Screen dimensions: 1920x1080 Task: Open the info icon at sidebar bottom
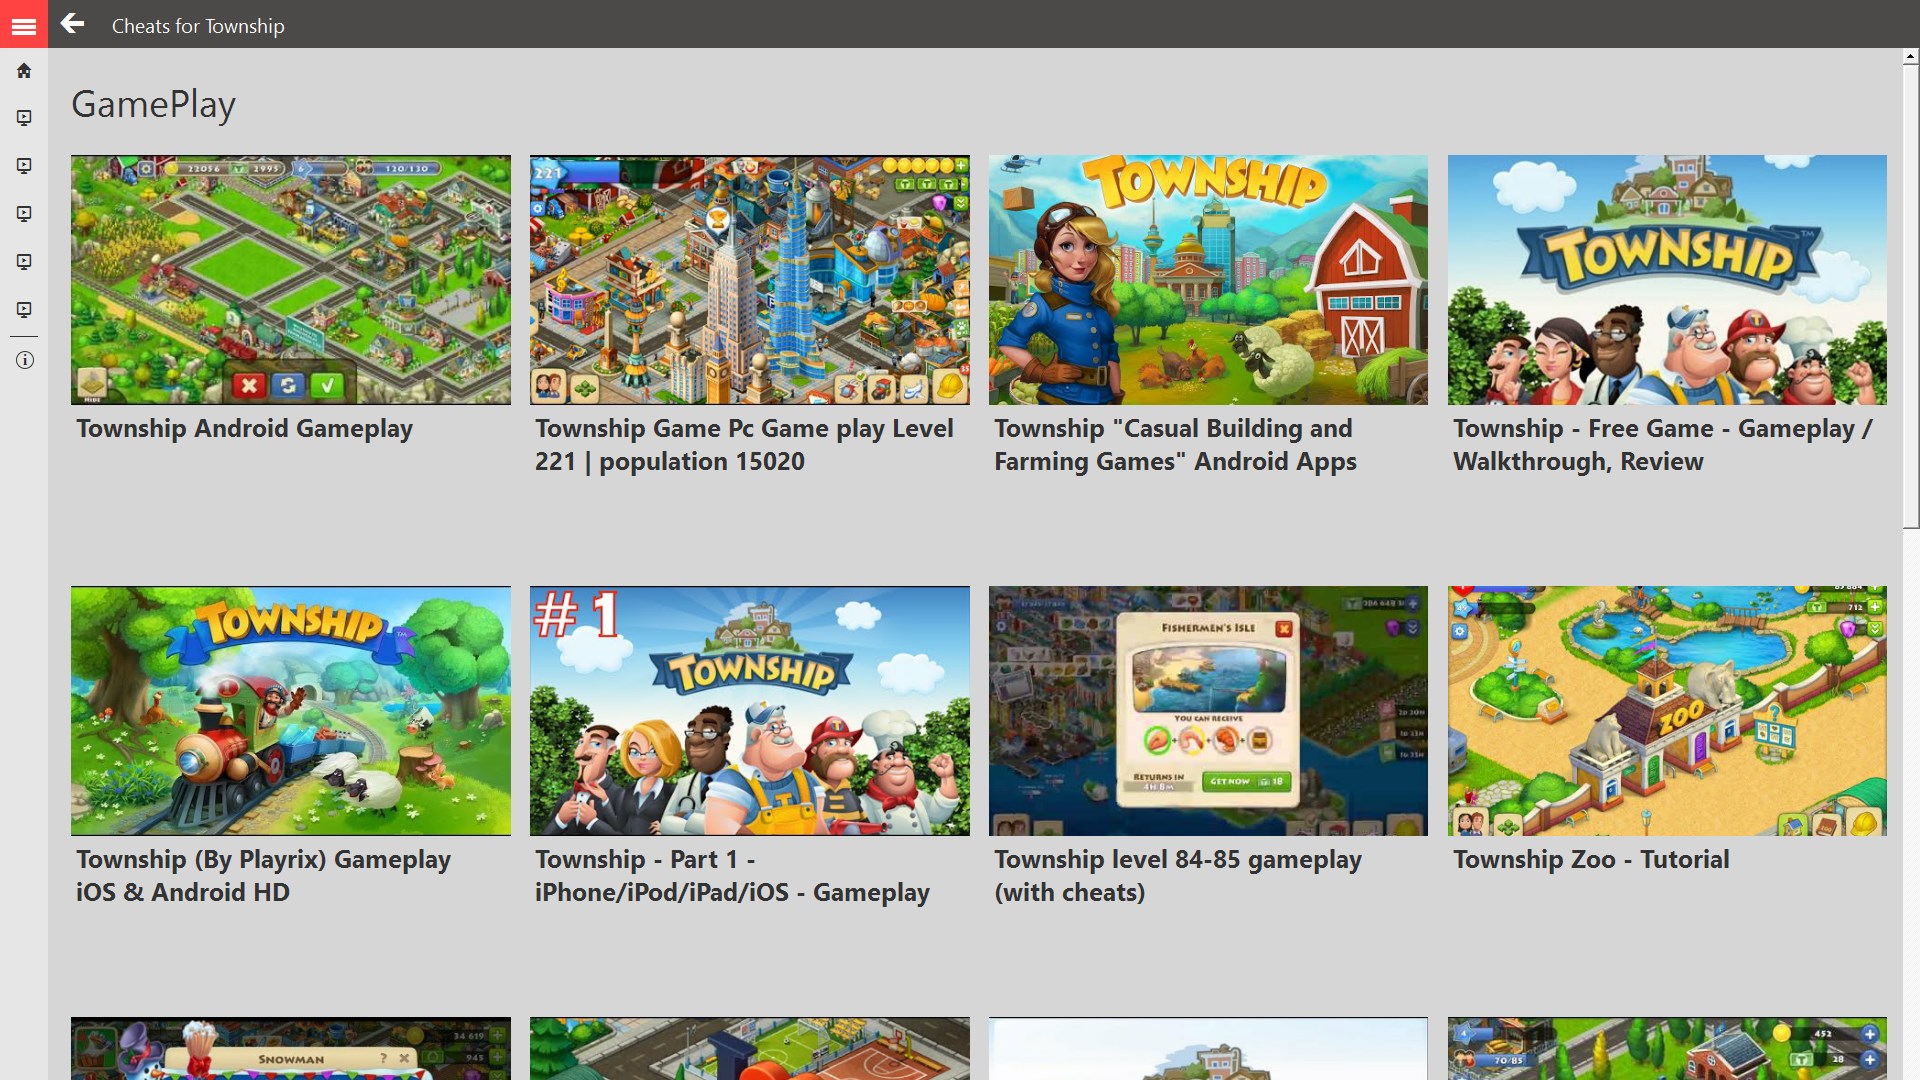coord(23,360)
